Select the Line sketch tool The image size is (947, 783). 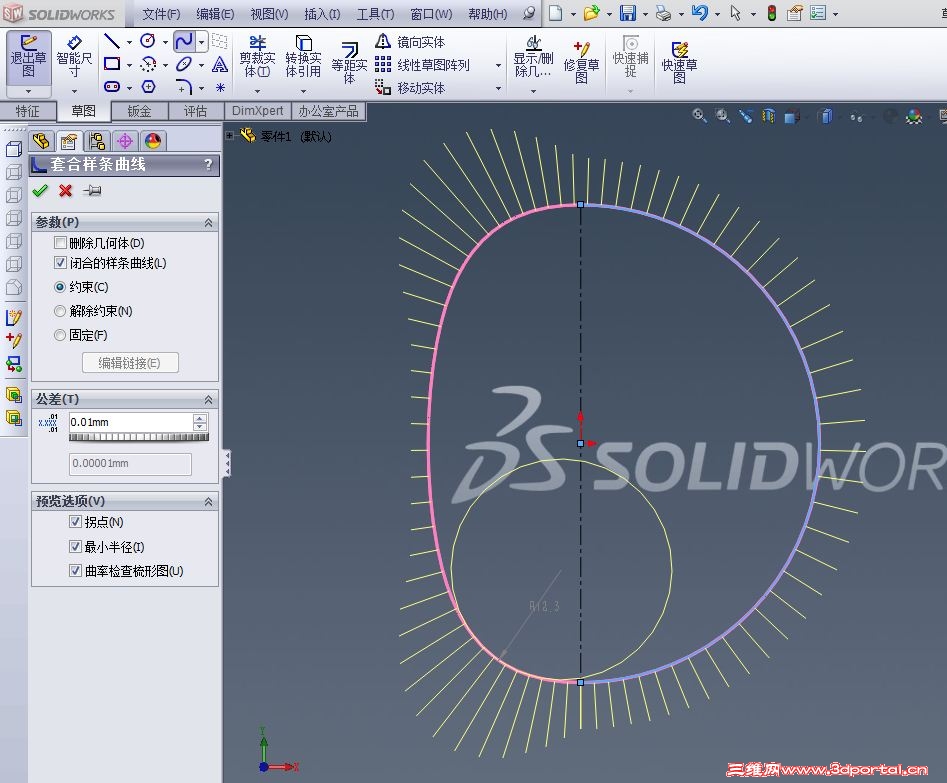[112, 41]
